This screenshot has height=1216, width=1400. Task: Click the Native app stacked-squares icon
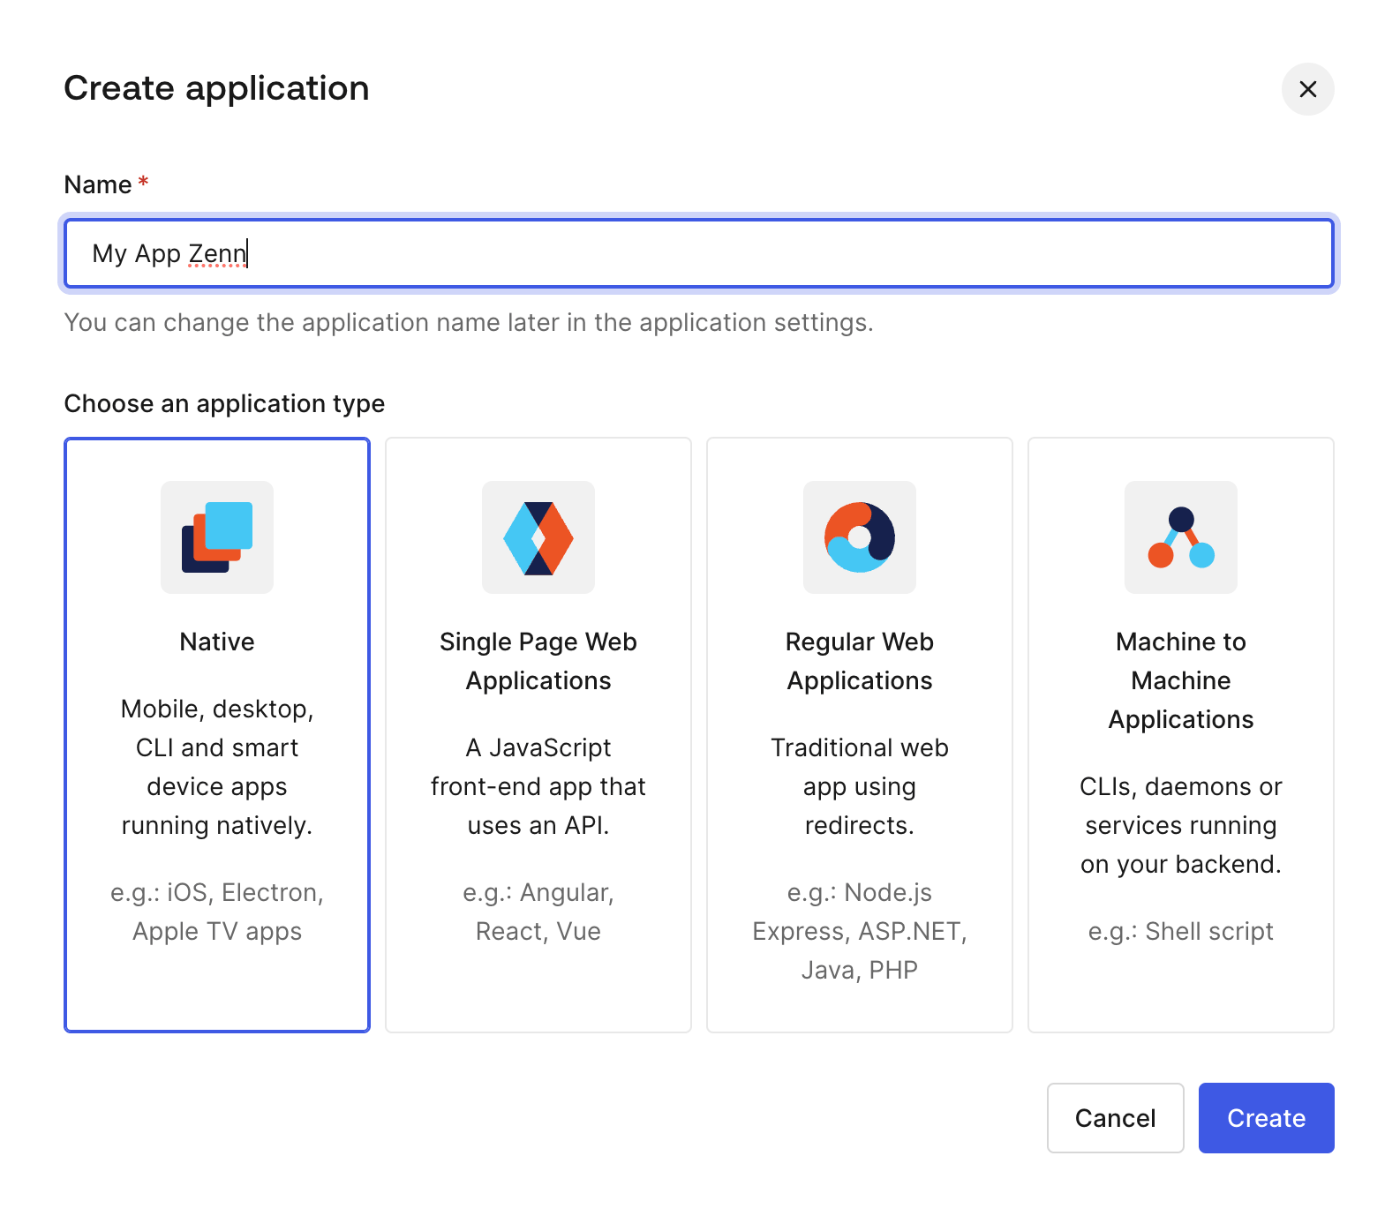tap(217, 537)
